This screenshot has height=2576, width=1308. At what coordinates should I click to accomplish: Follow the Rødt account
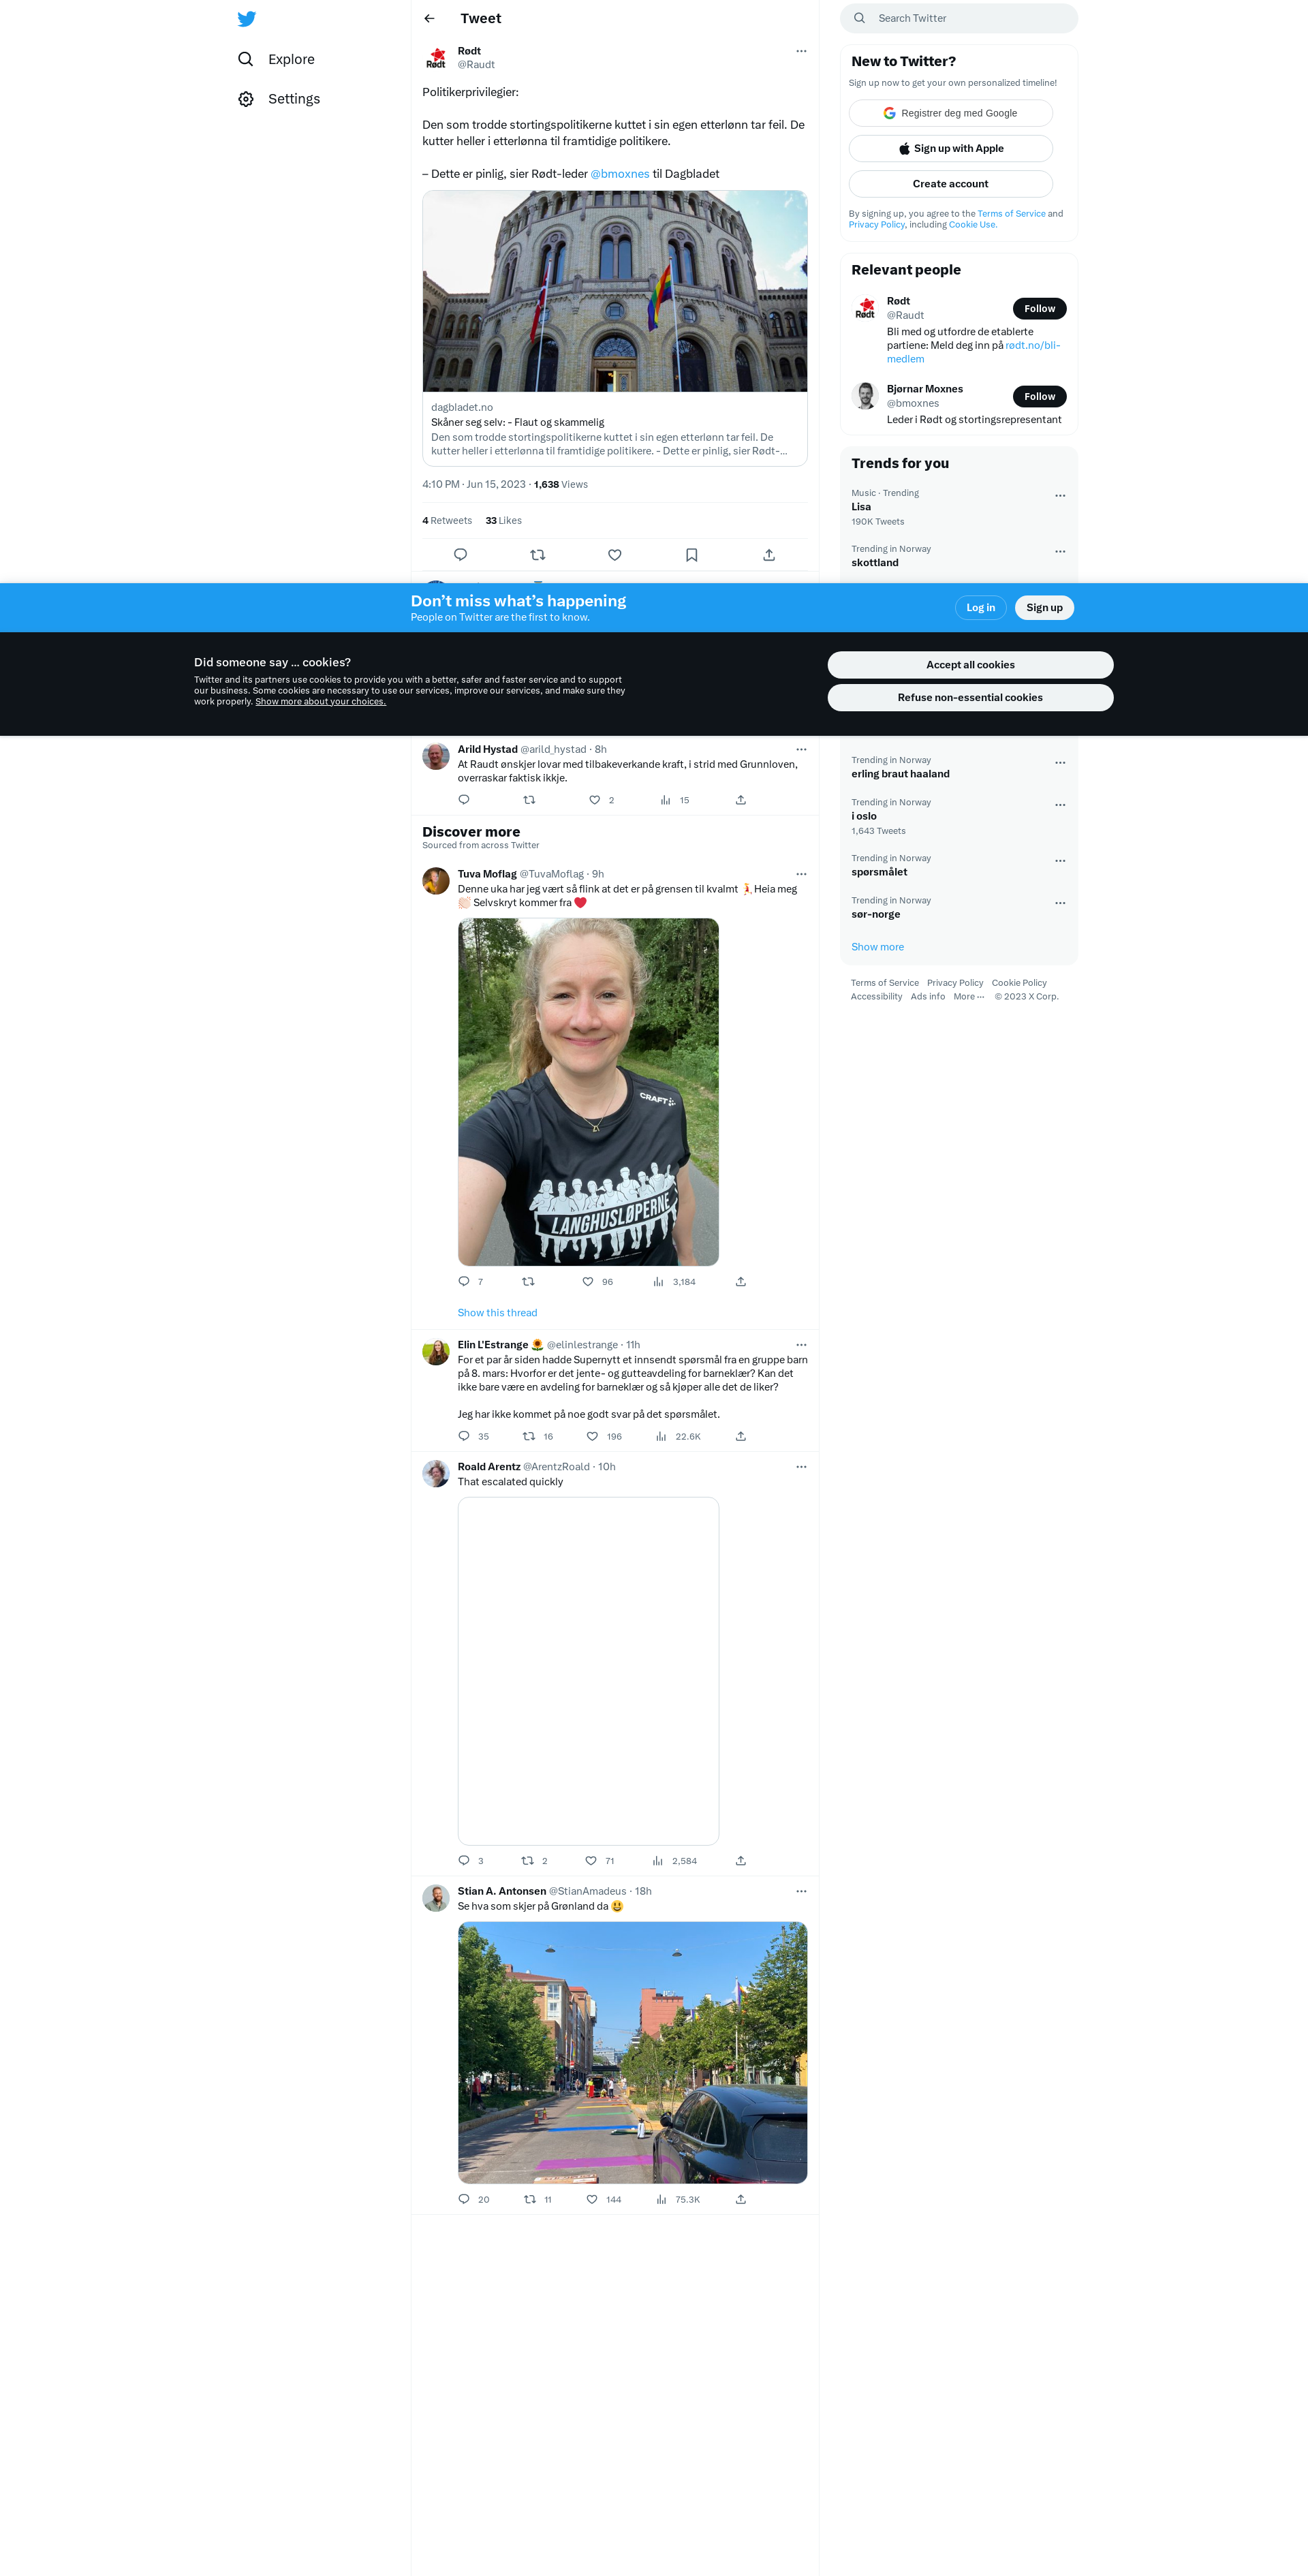click(1039, 309)
